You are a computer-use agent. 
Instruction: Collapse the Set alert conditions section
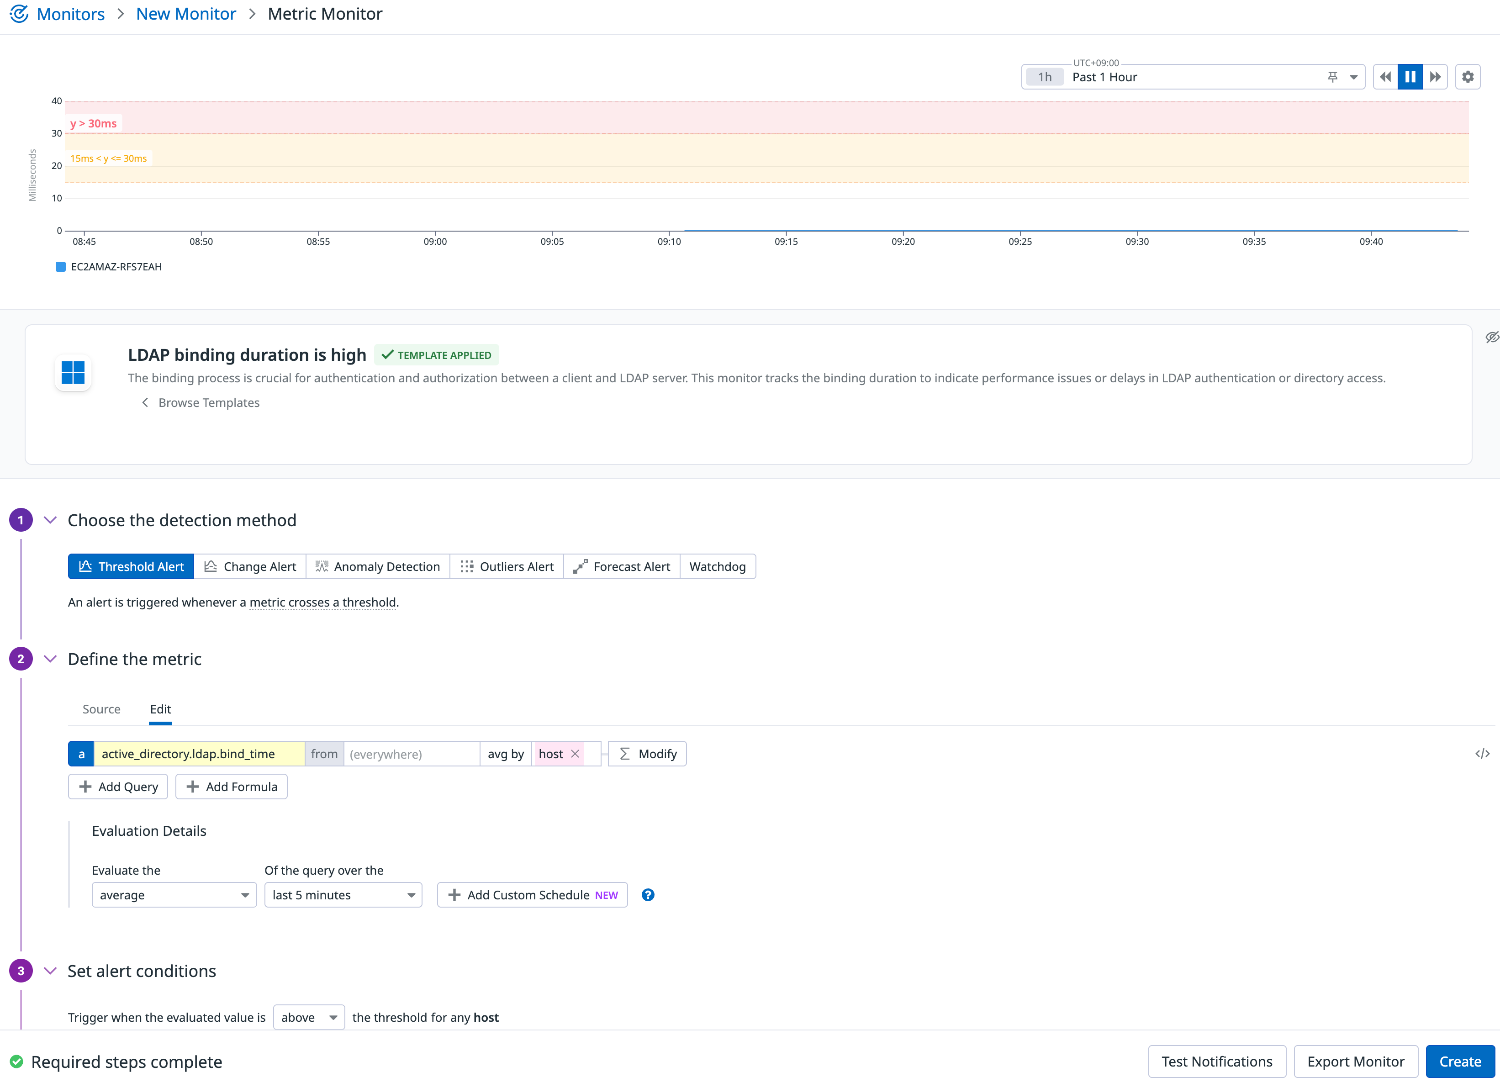click(x=50, y=971)
